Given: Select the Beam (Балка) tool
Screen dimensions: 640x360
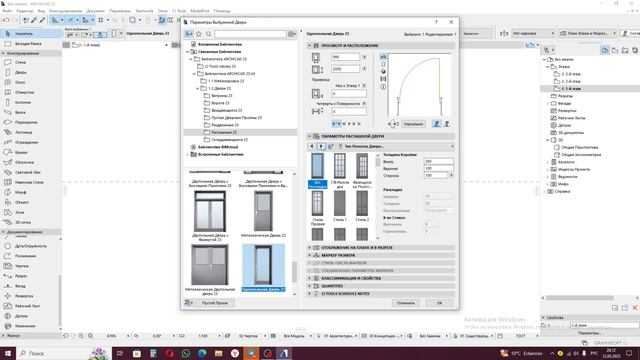Looking at the screenshot, I should click(31, 112).
